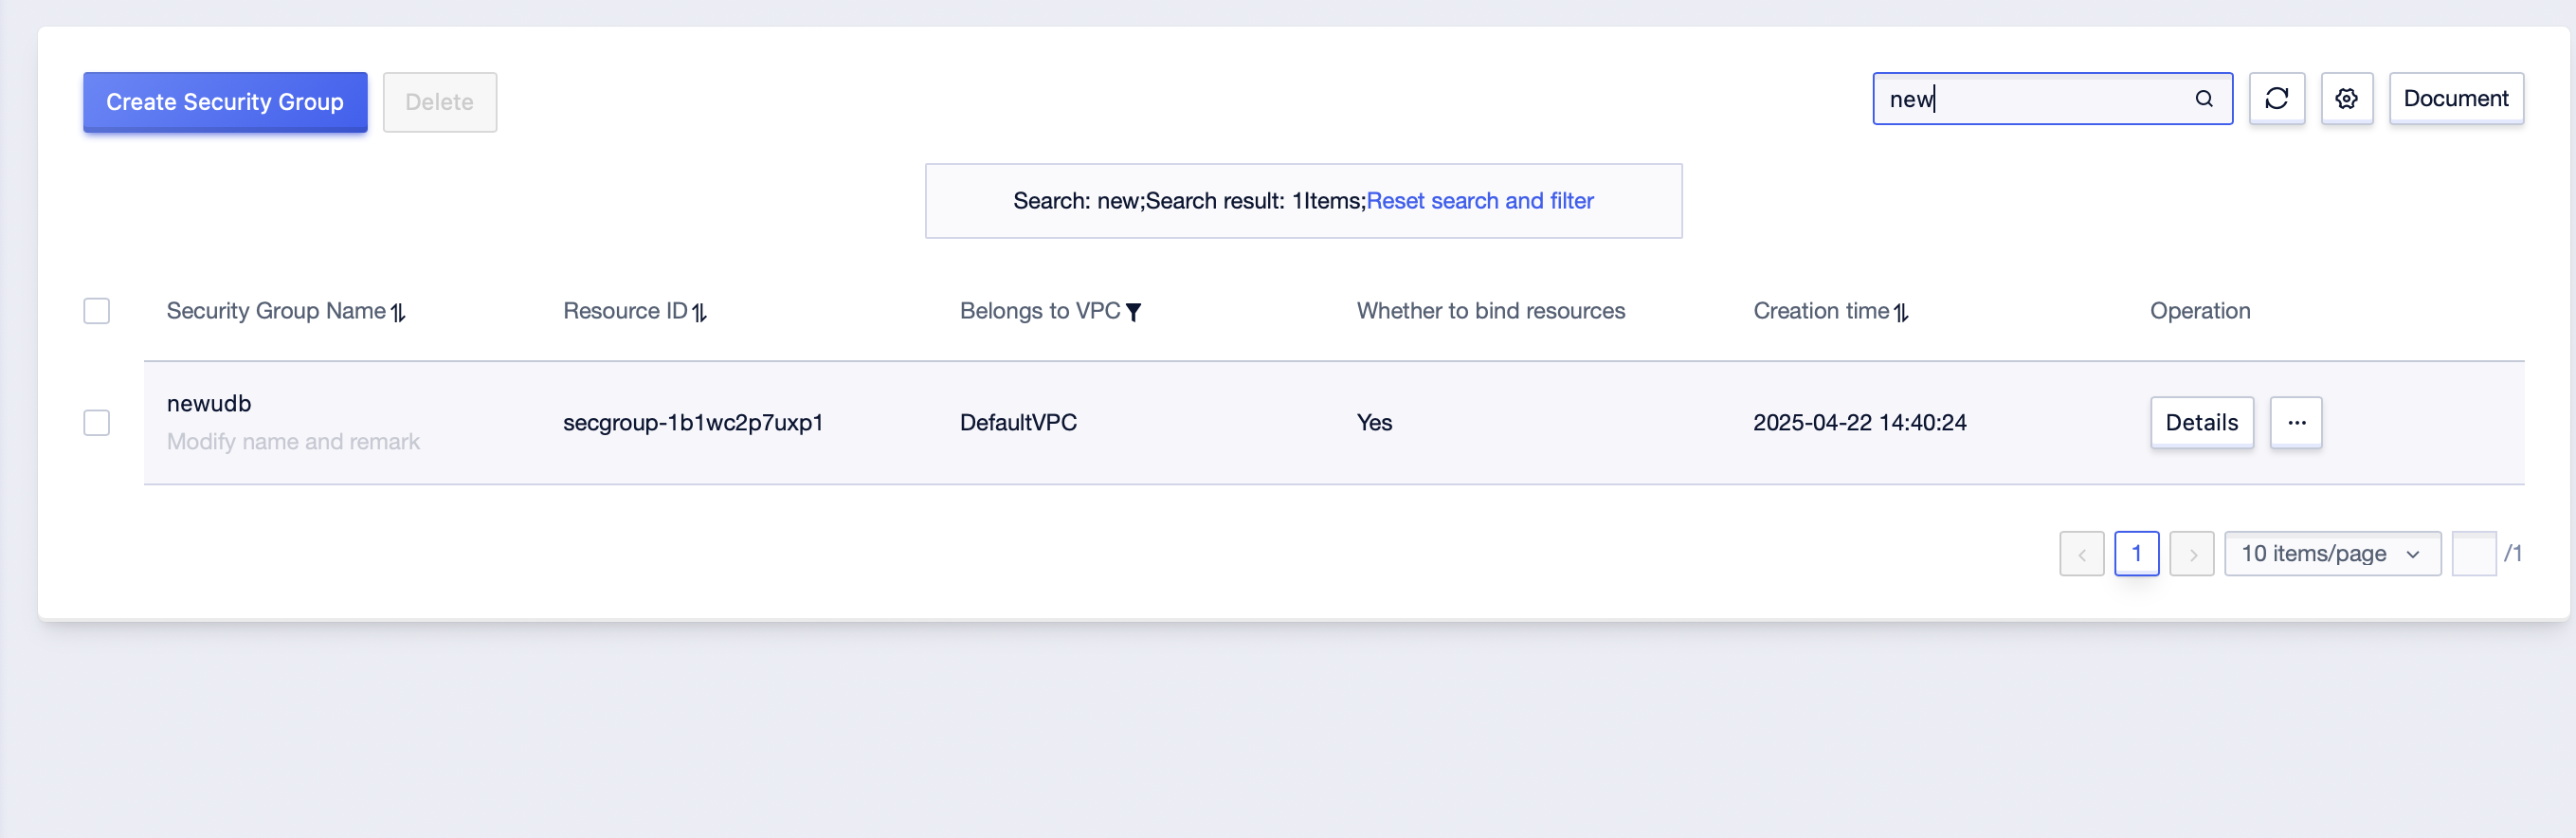Image resolution: width=2576 pixels, height=838 pixels.
Task: Focus the page jump input box
Action: point(2474,553)
